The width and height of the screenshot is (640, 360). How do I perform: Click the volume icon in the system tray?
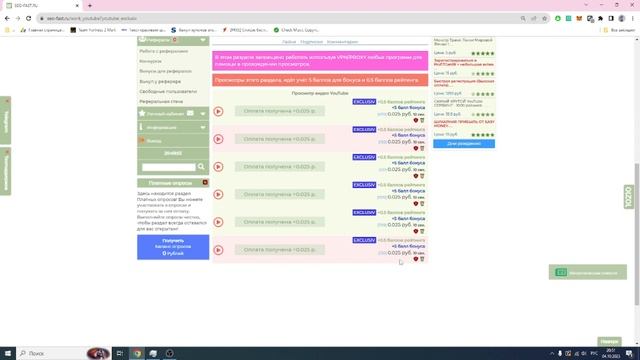(x=584, y=353)
